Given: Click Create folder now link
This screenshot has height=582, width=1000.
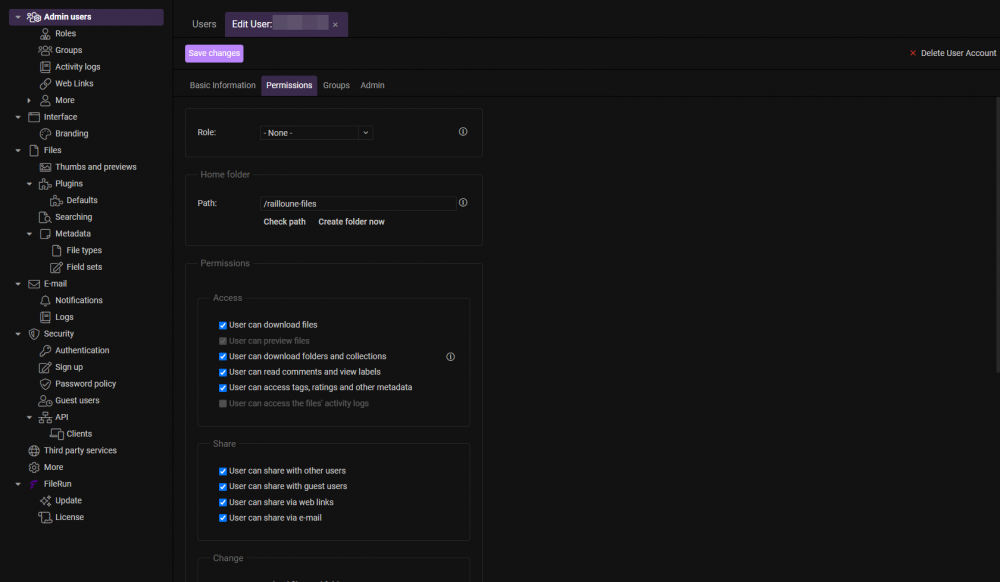Looking at the screenshot, I should (351, 222).
